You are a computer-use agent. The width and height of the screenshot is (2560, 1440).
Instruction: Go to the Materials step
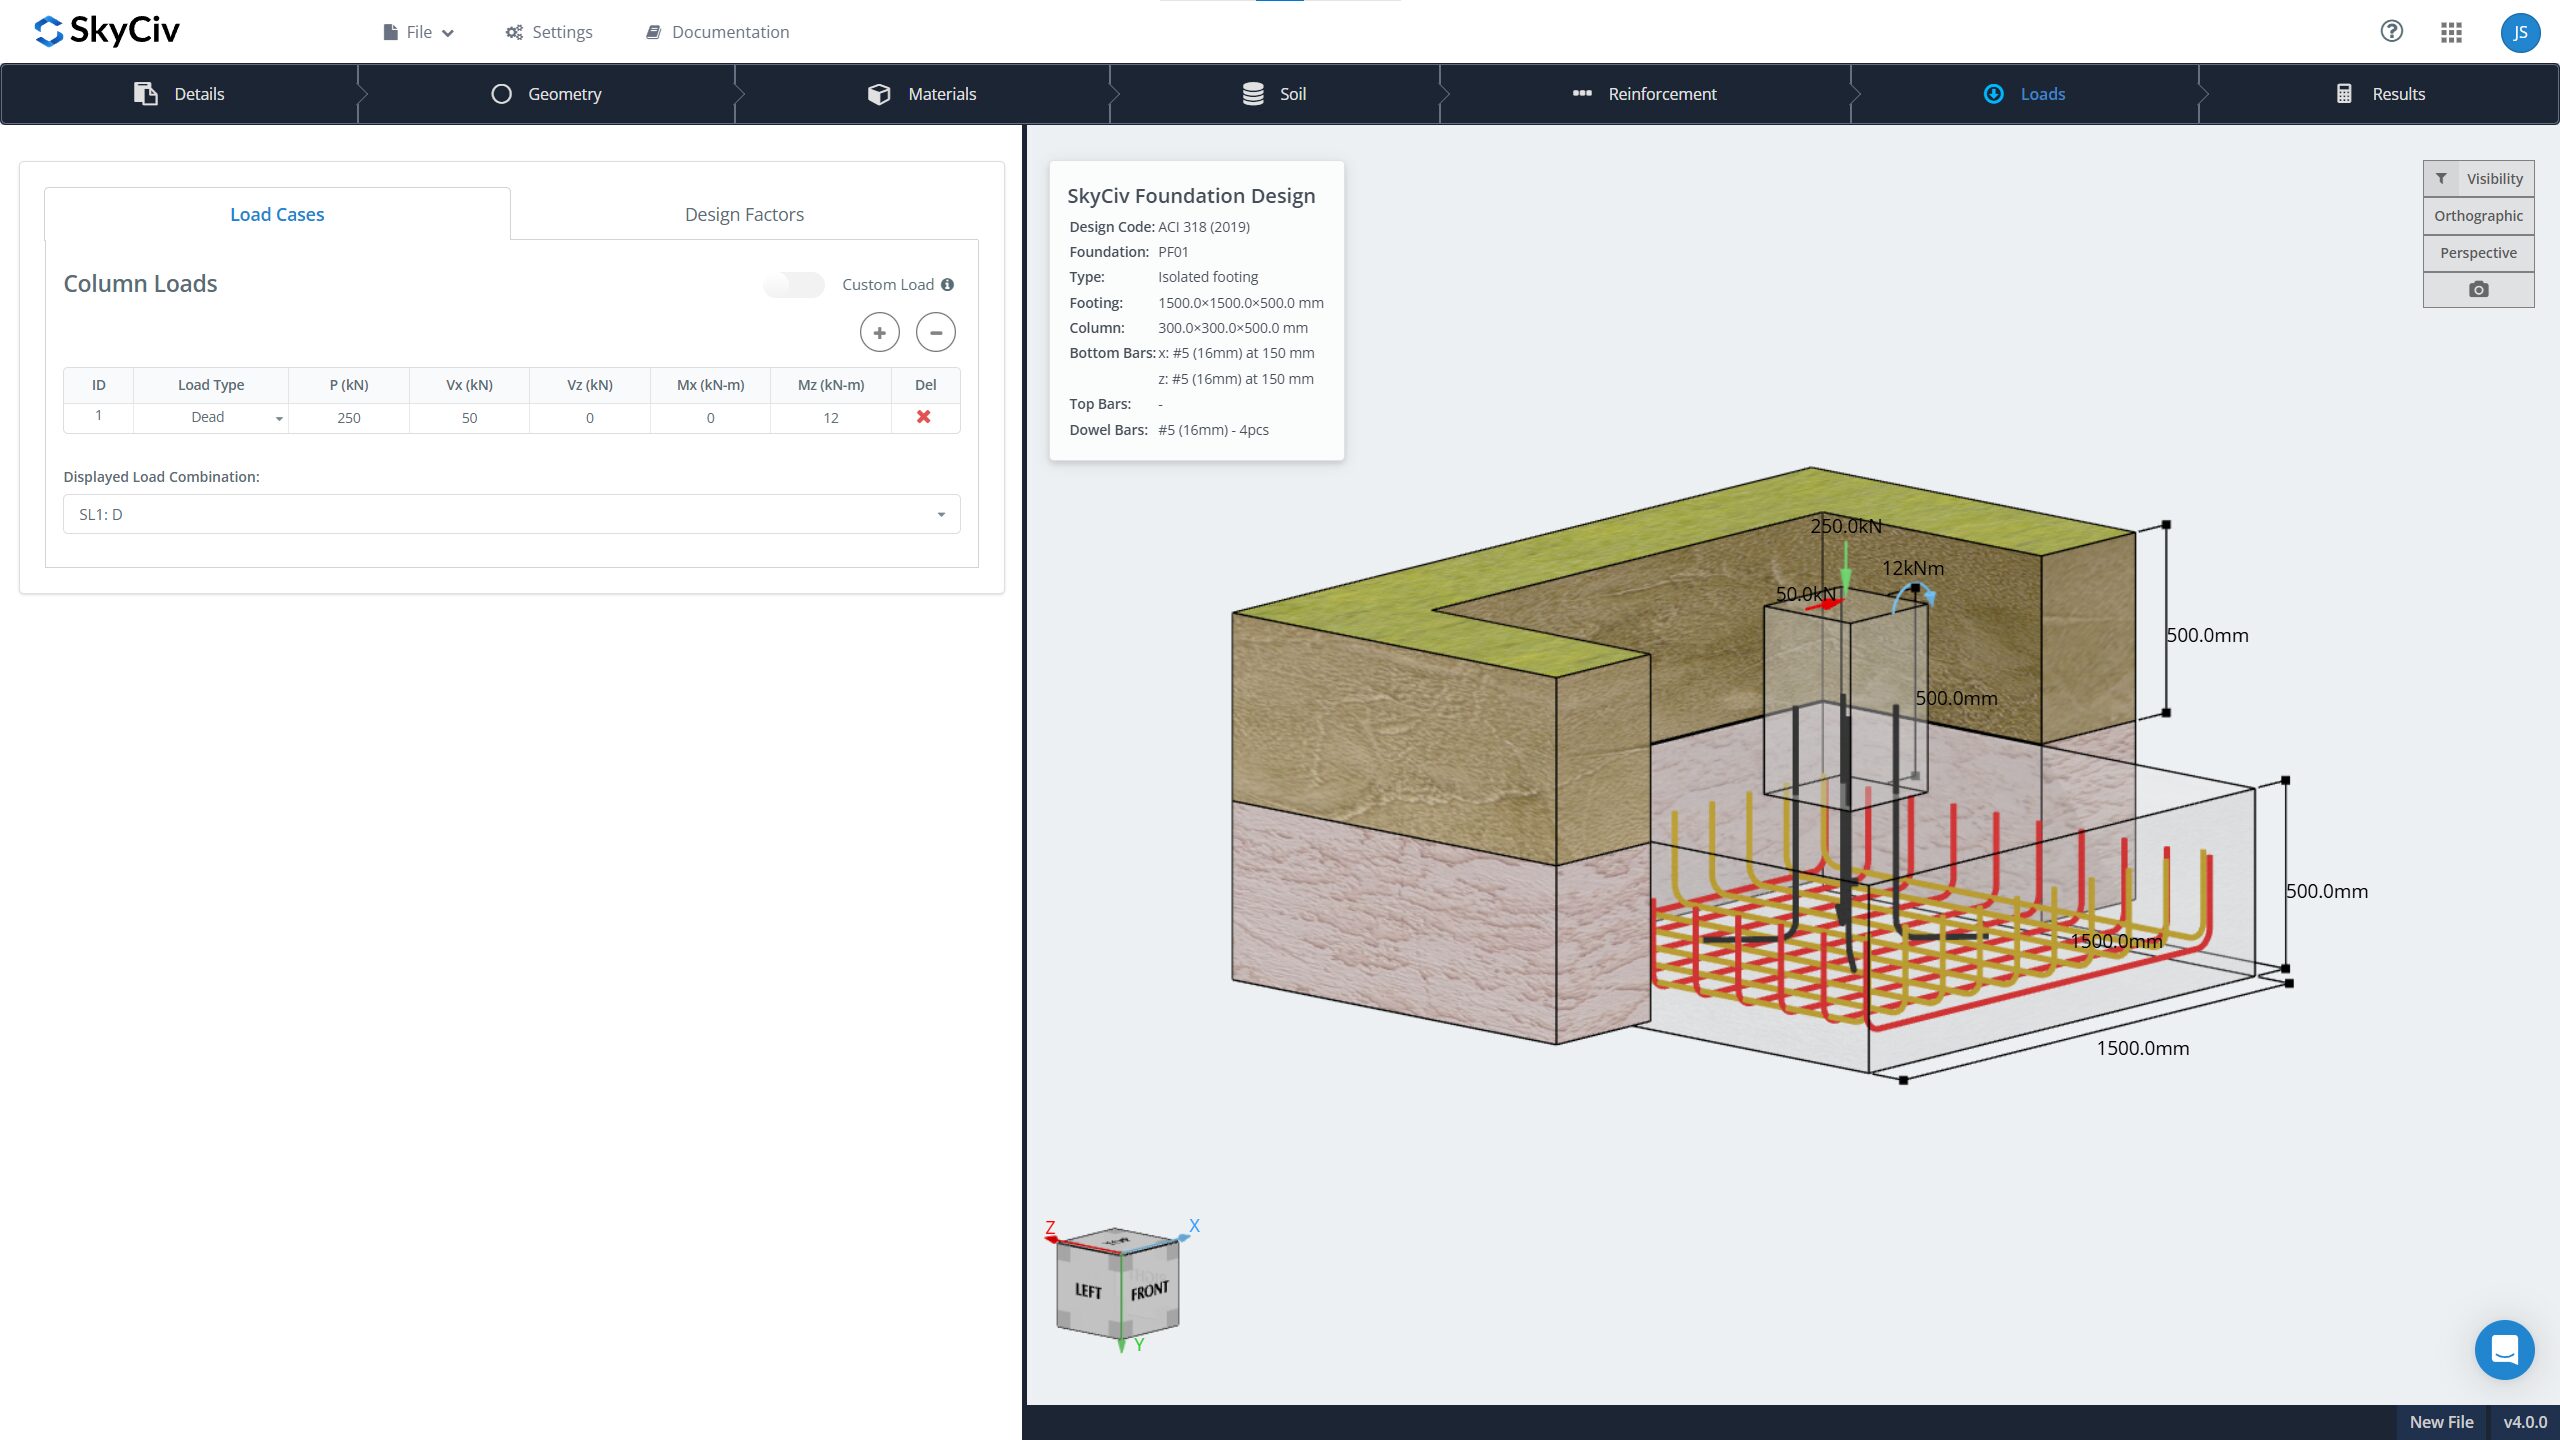click(x=922, y=94)
